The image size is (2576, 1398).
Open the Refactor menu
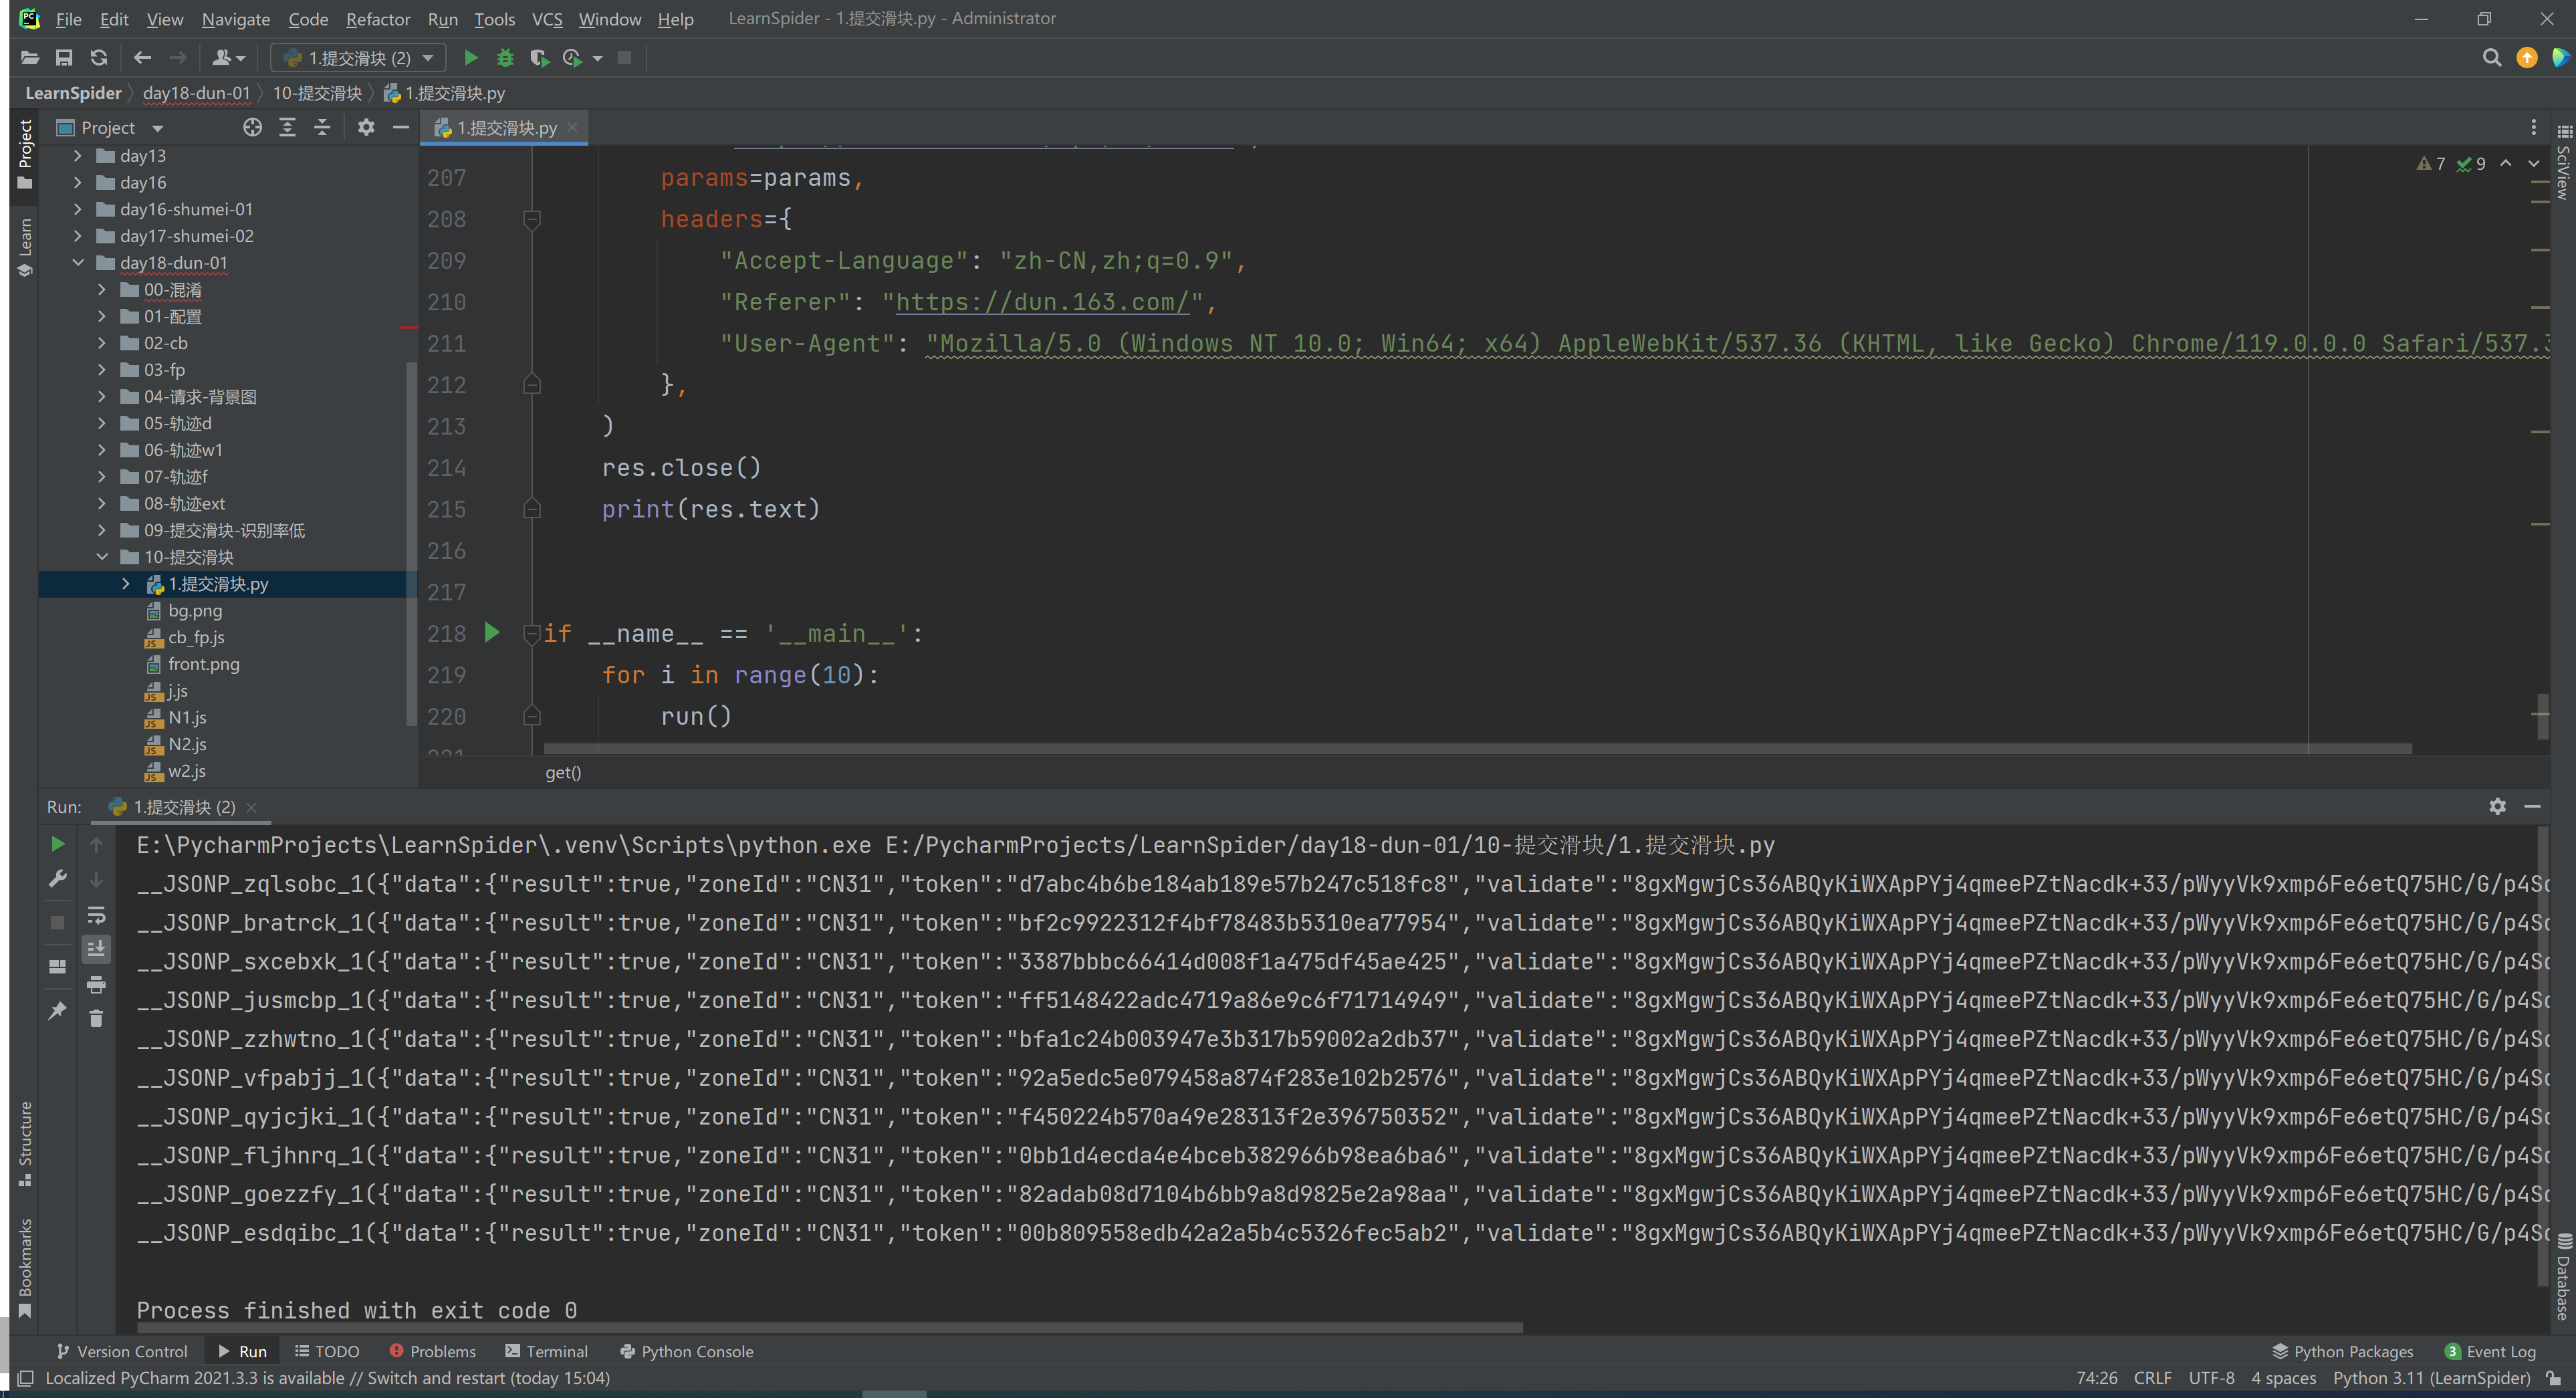pos(377,19)
